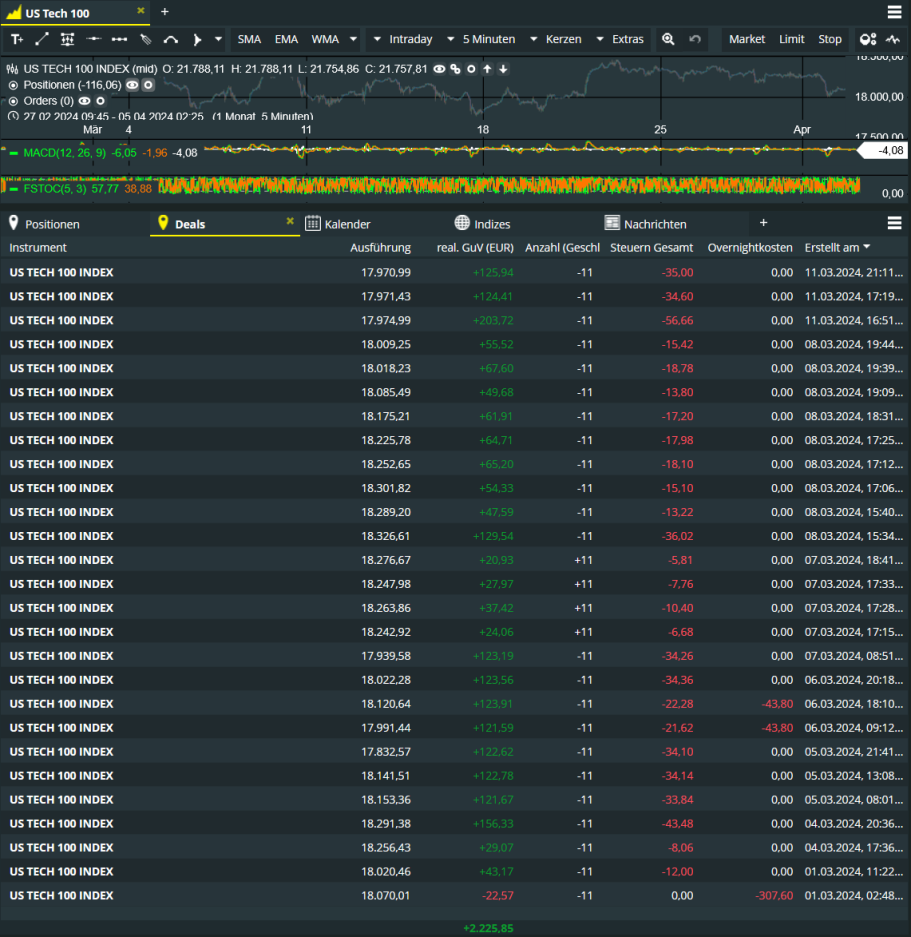The image size is (911, 937).
Task: Click the clock icon beside date range
Action: pos(13,116)
